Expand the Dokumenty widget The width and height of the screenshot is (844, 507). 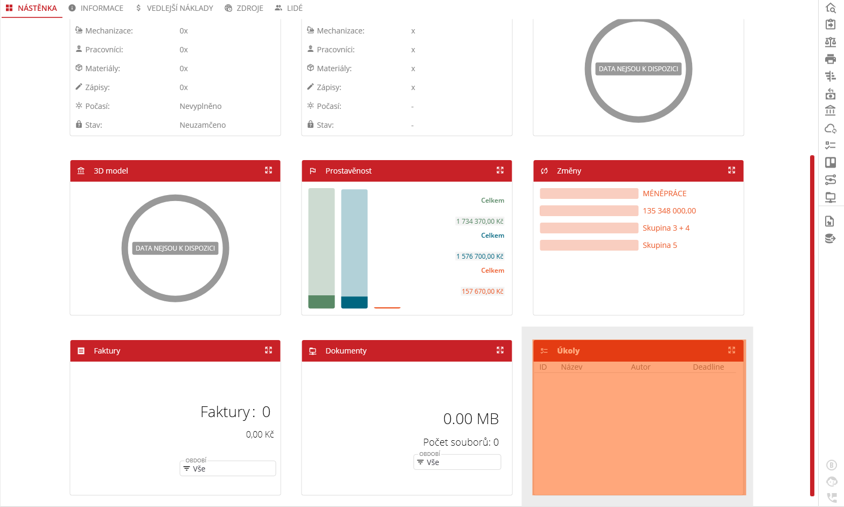pyautogui.click(x=500, y=351)
